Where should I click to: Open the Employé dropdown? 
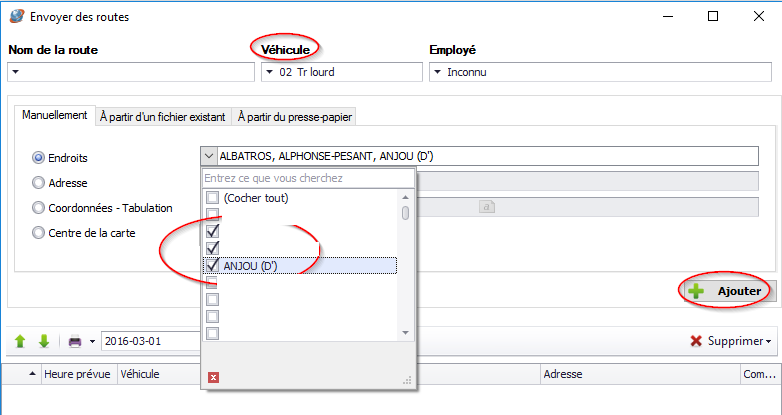pos(437,72)
